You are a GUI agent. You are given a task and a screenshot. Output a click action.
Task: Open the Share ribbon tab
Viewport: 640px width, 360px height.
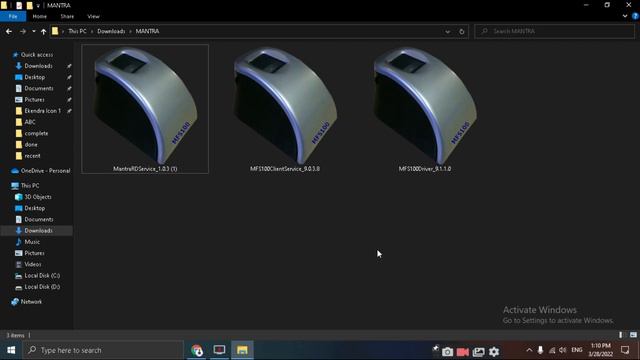(x=67, y=16)
